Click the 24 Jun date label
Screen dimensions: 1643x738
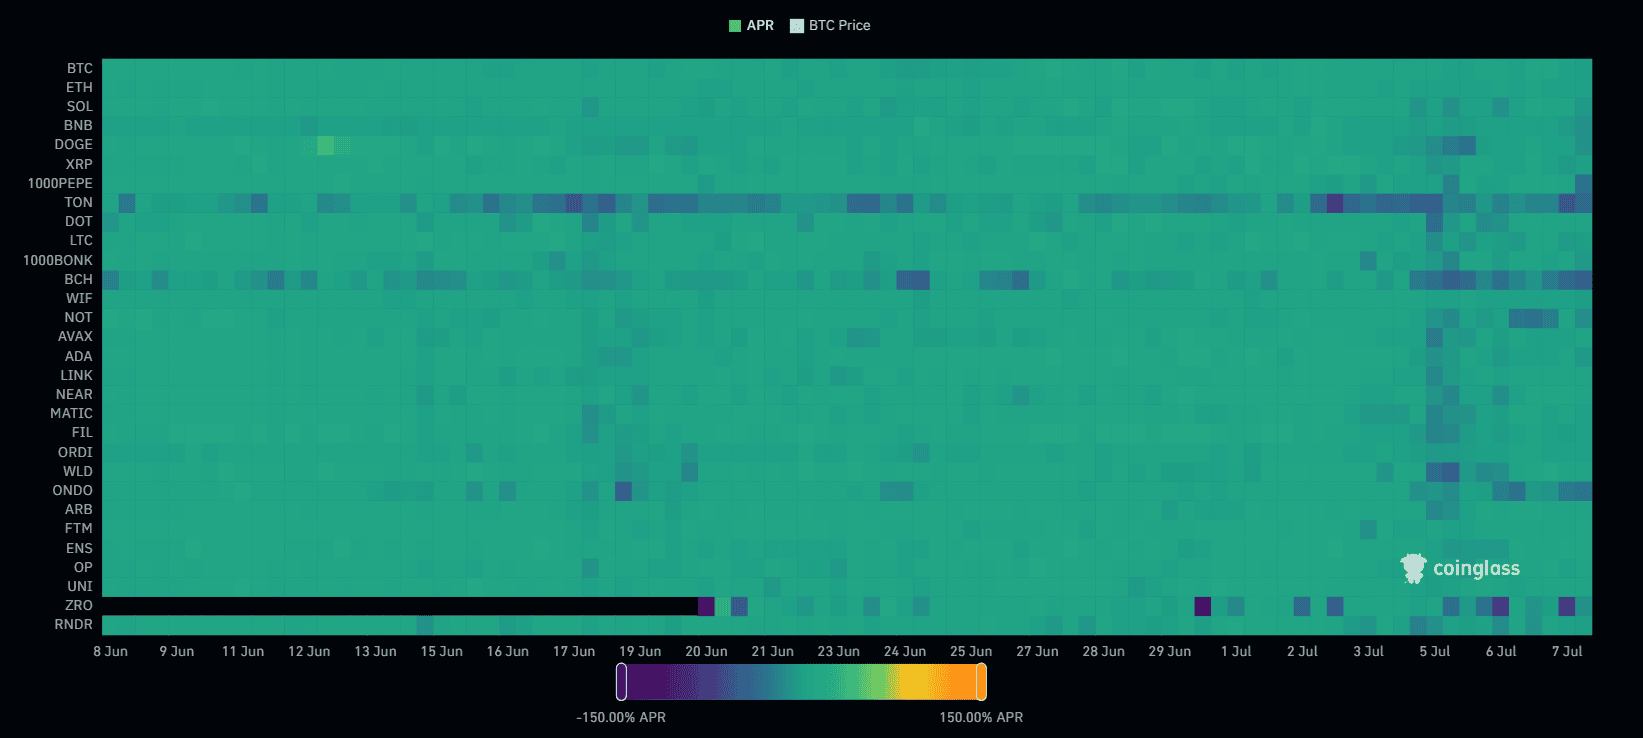[x=905, y=651]
